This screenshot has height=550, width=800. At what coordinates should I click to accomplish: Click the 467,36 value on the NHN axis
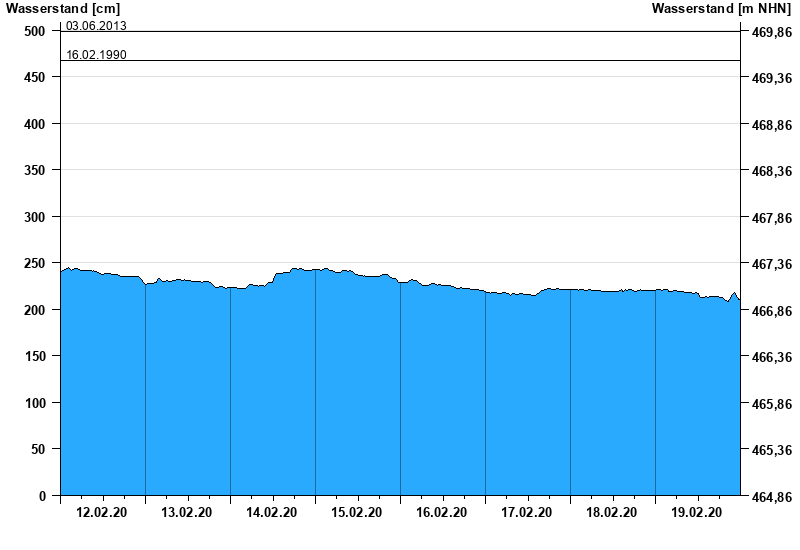(x=772, y=264)
